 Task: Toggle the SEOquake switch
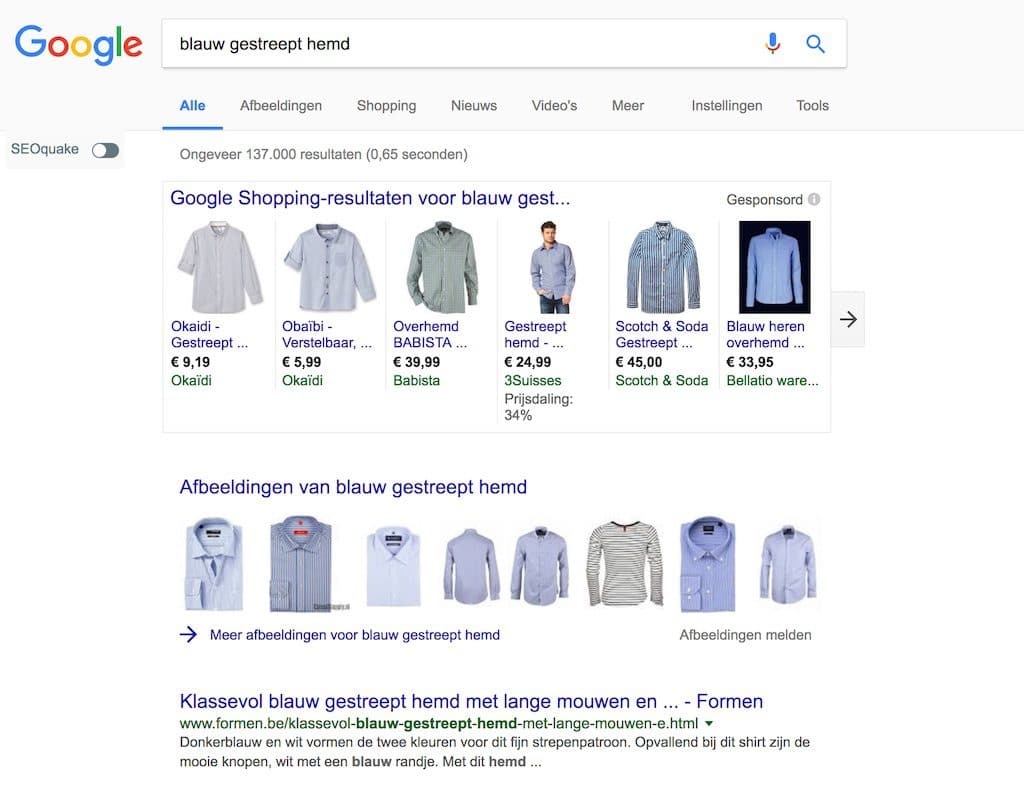[x=105, y=150]
